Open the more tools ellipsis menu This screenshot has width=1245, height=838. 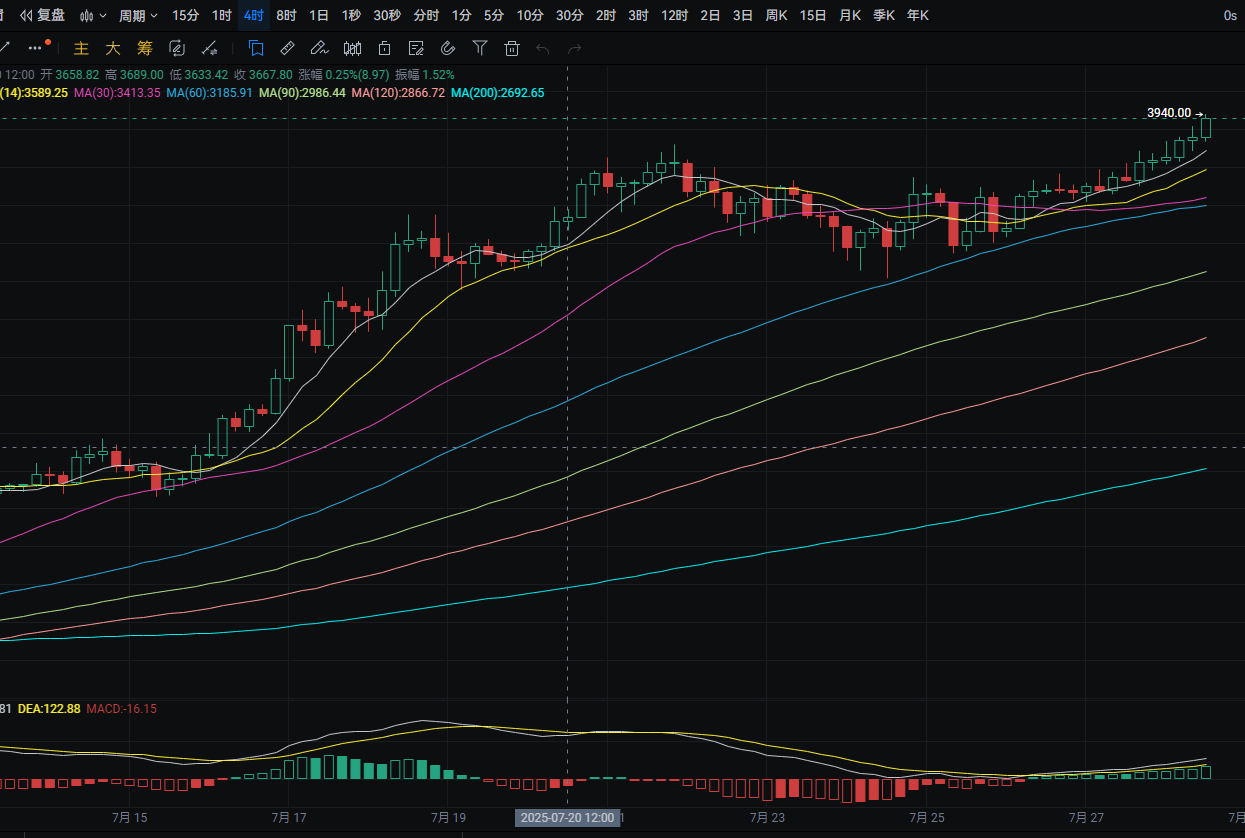37,48
